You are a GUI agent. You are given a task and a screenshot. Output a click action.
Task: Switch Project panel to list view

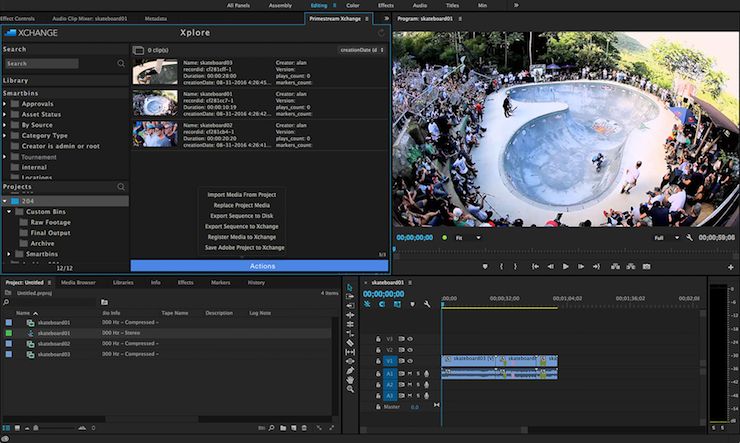click(x=6, y=428)
